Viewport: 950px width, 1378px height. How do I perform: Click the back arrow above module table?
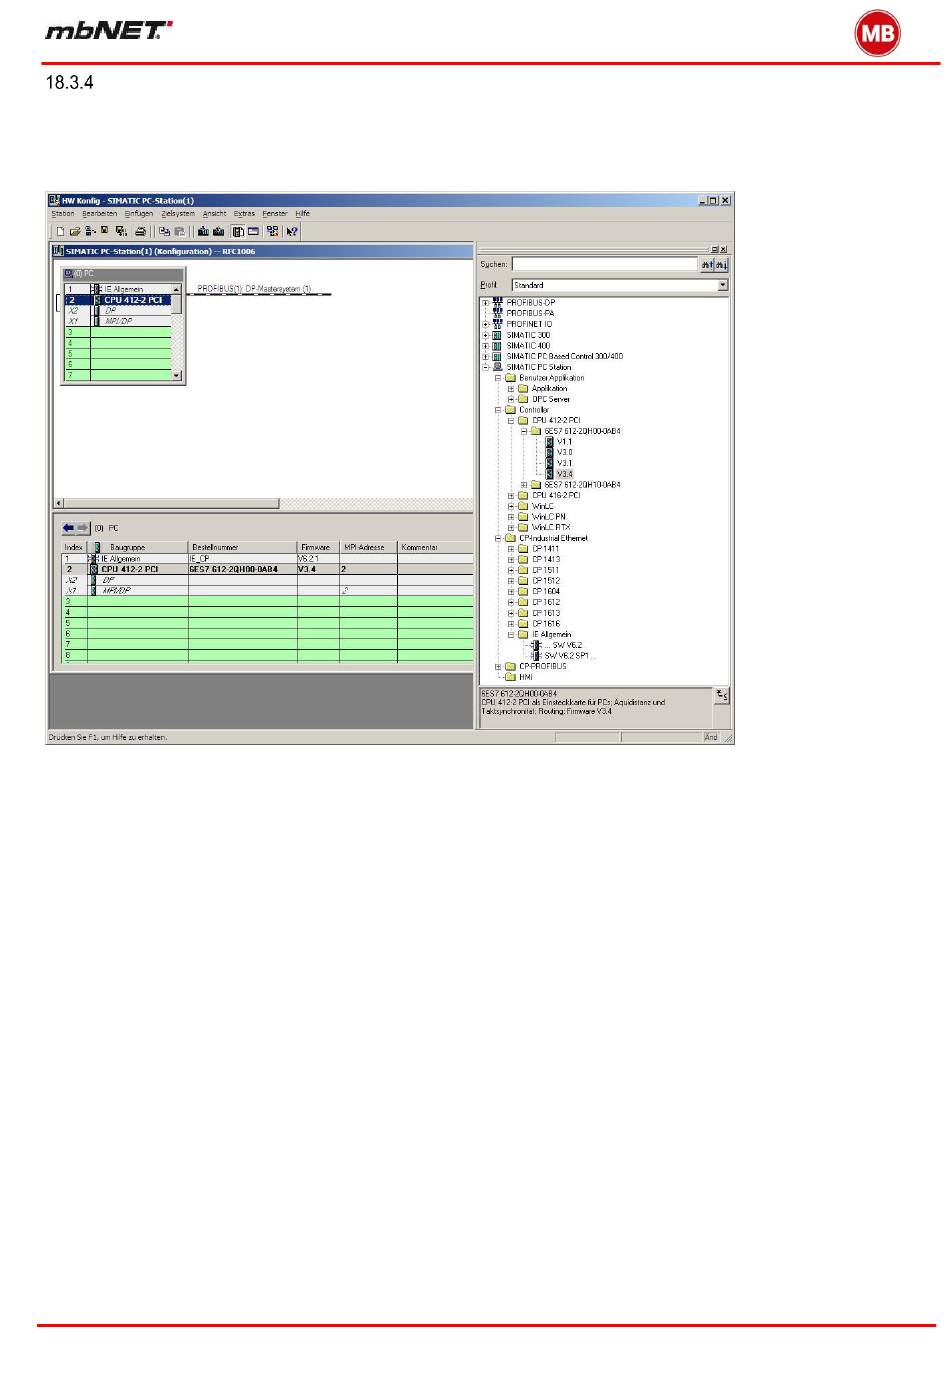[68, 527]
